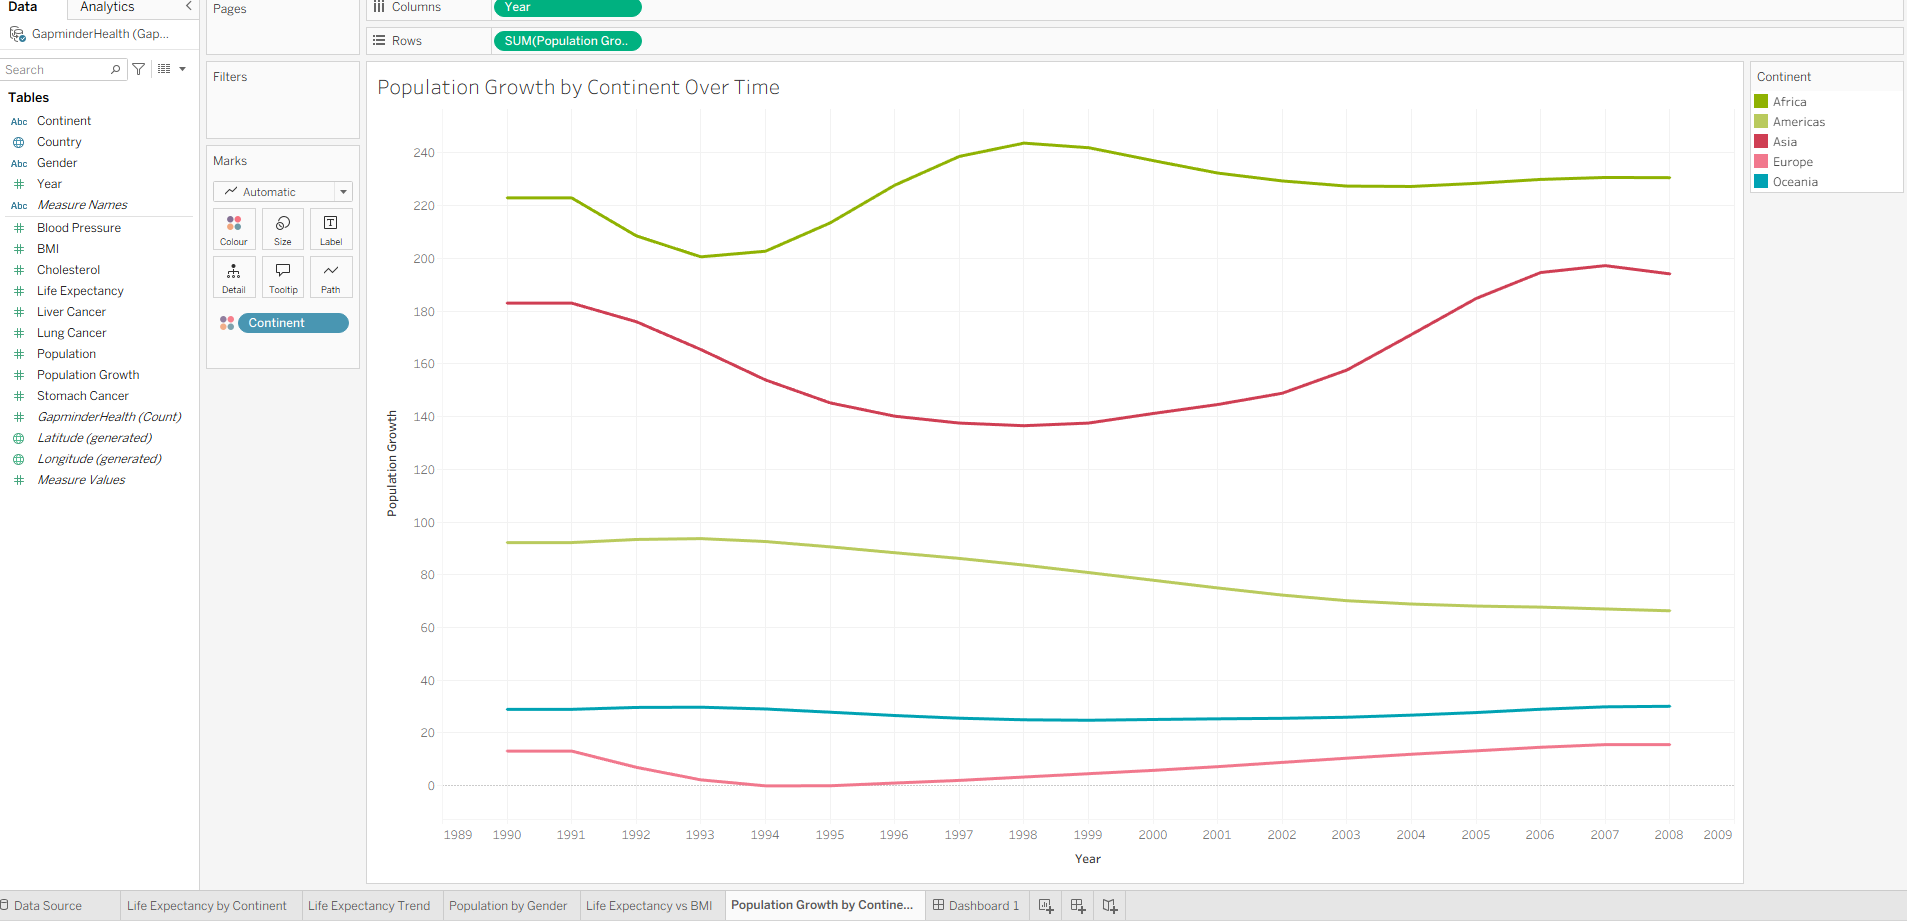The height and width of the screenshot is (921, 1907).
Task: Select the Label icon on the Marks card
Action: [x=330, y=228]
